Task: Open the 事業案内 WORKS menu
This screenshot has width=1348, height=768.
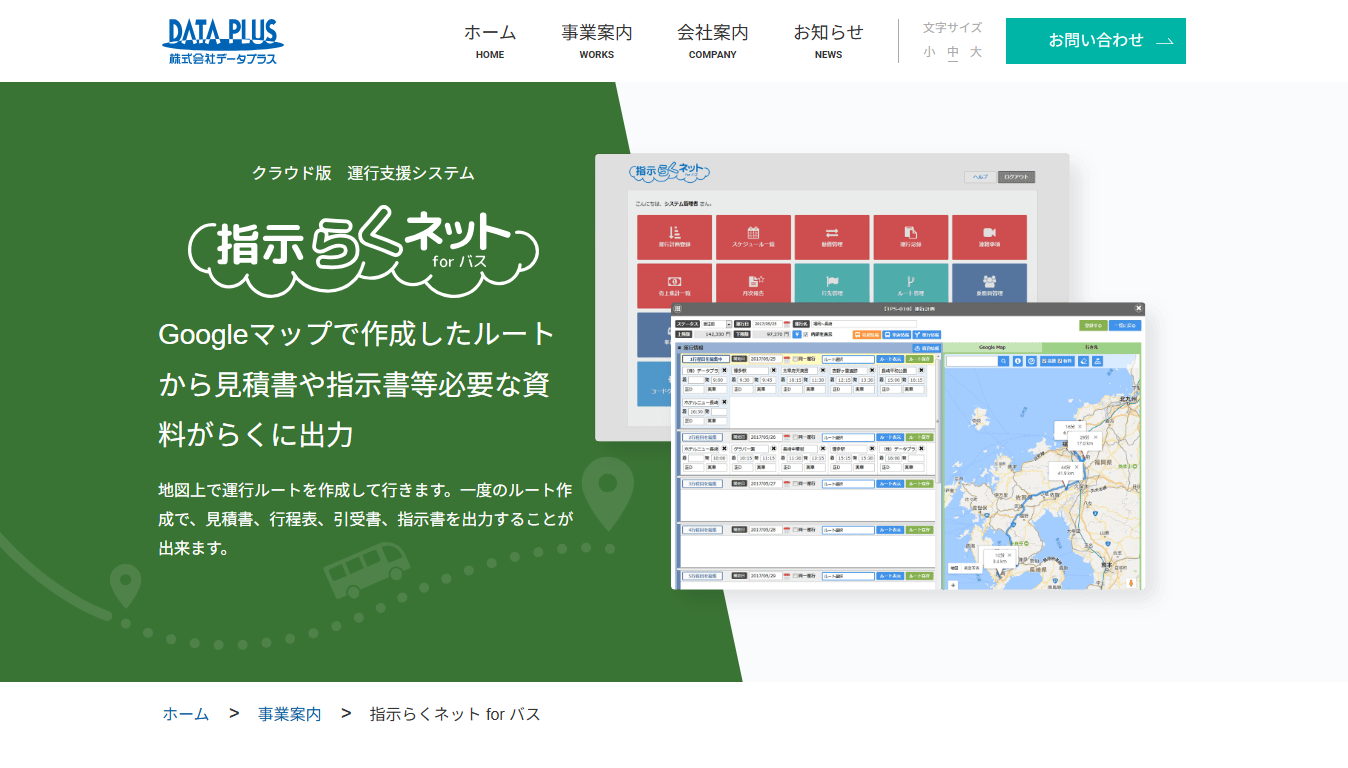Action: (597, 41)
